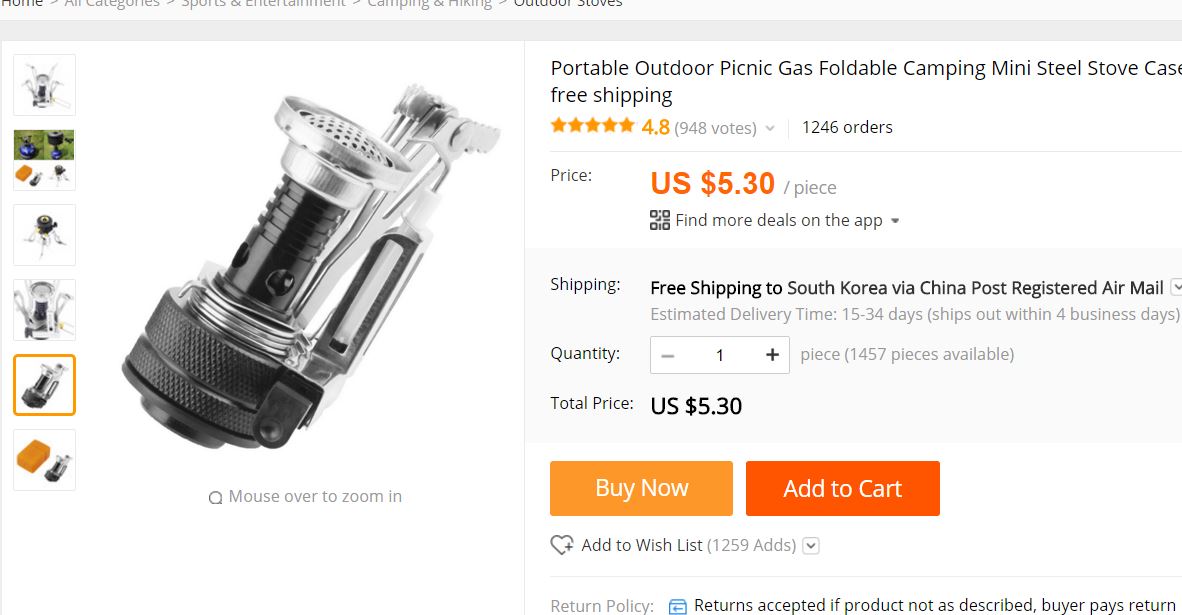Select the orange case thumbnail at bottom
This screenshot has width=1182, height=615.
tap(44, 460)
